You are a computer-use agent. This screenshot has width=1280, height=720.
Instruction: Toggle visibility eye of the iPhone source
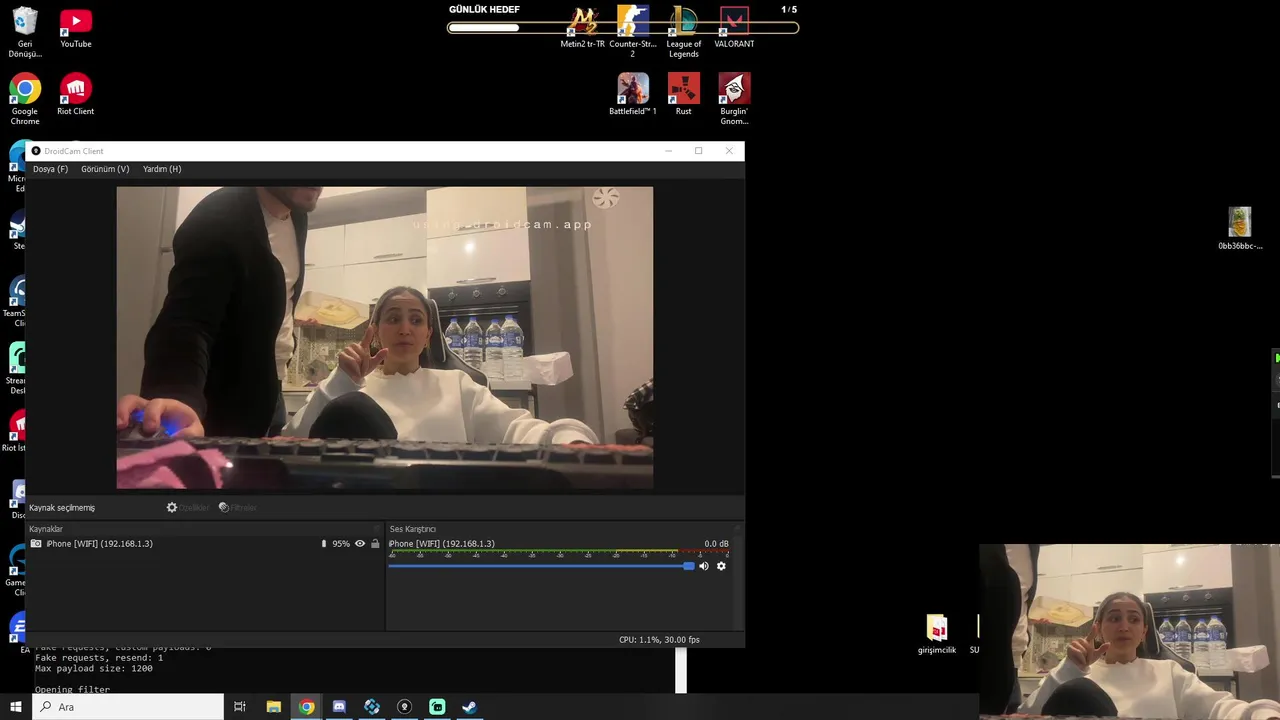(360, 544)
